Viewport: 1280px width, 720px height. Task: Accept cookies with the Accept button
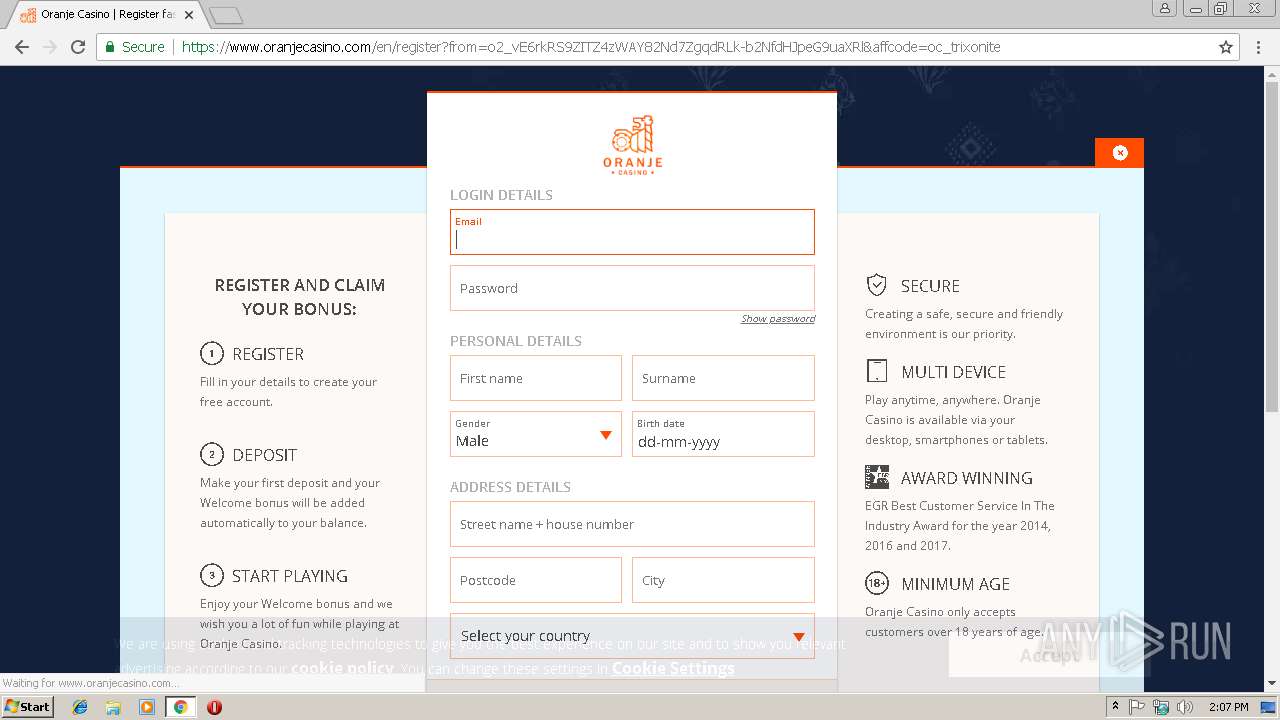click(x=1049, y=656)
